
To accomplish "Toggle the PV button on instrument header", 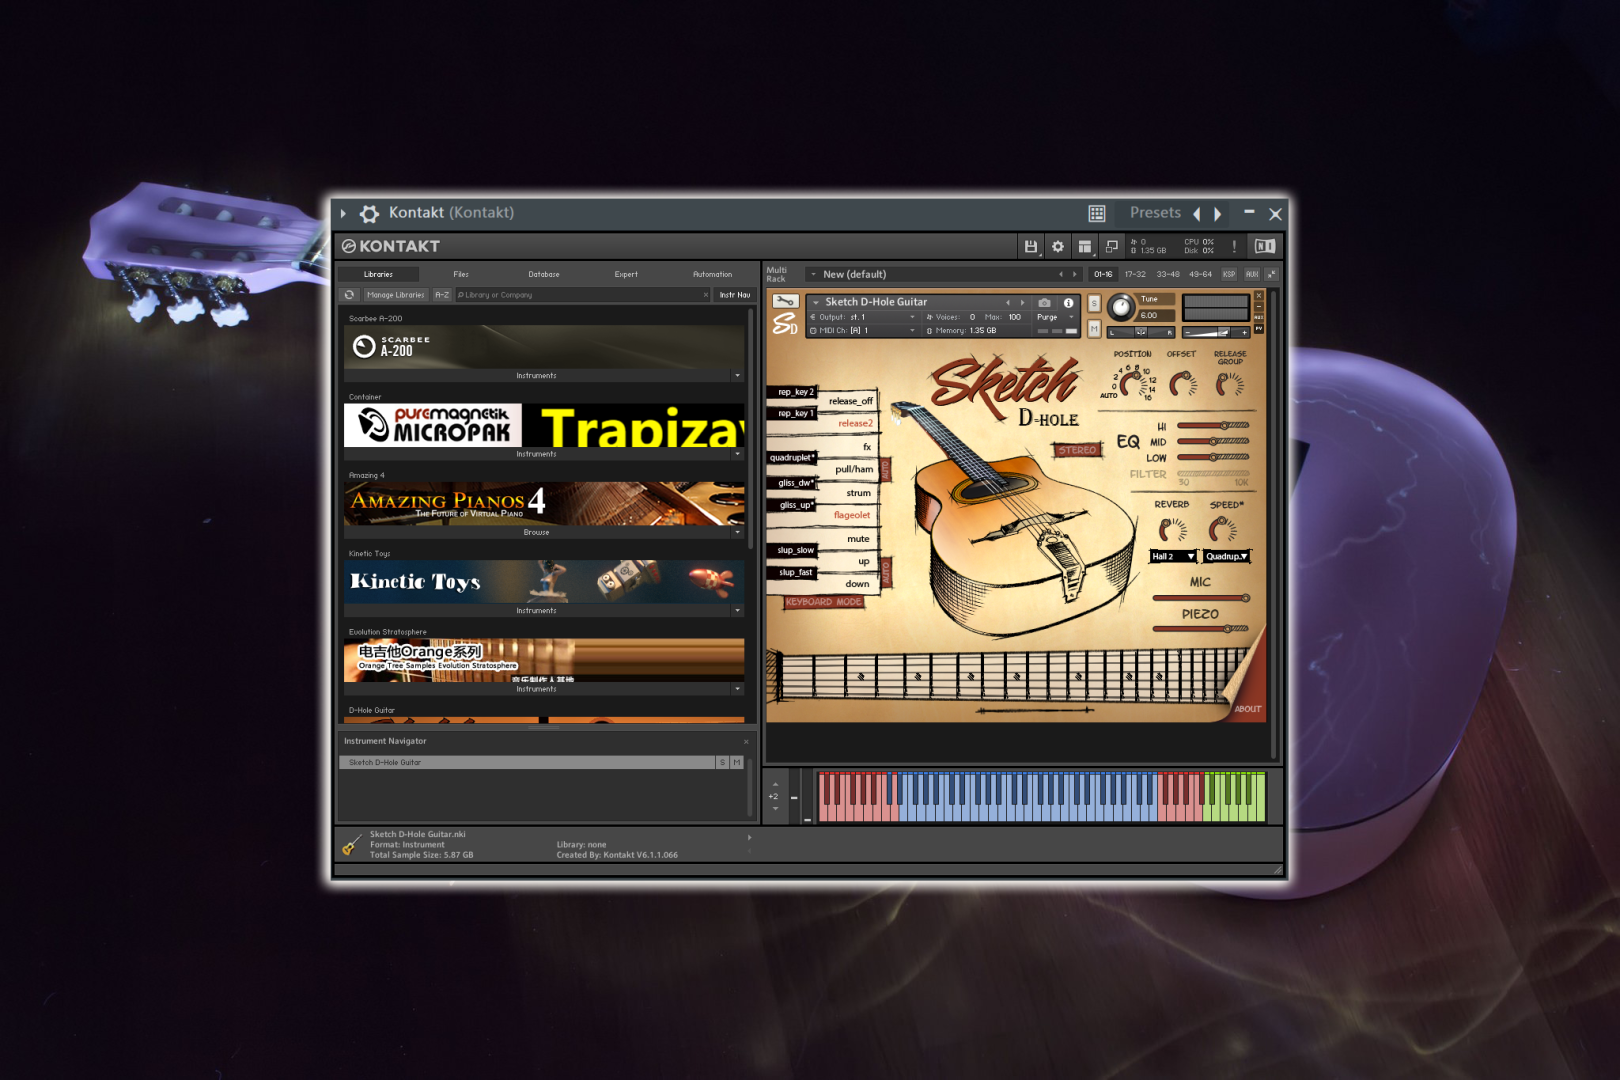I will (x=1259, y=328).
